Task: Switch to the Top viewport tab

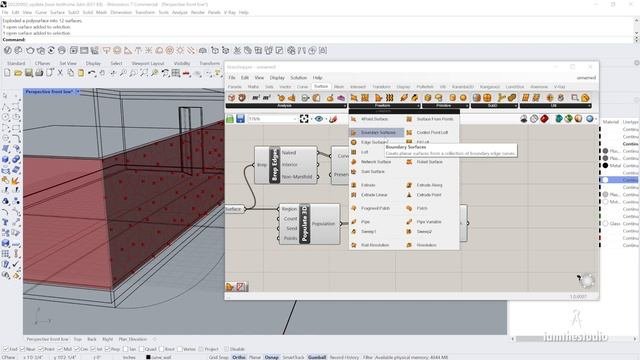Action: coord(78,339)
